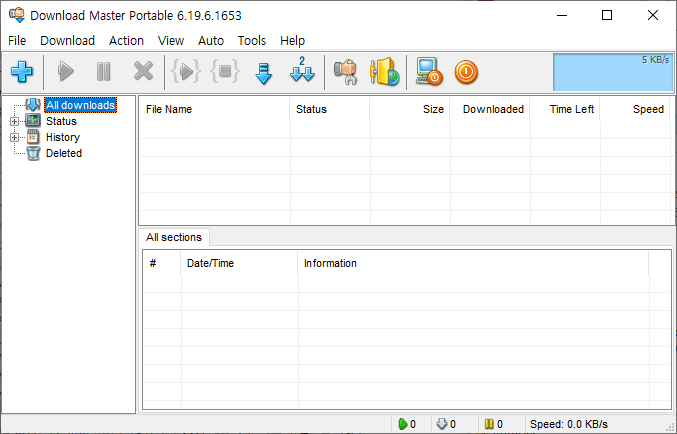Sort by Time Left column header
This screenshot has width=677, height=434.
[x=564, y=109]
